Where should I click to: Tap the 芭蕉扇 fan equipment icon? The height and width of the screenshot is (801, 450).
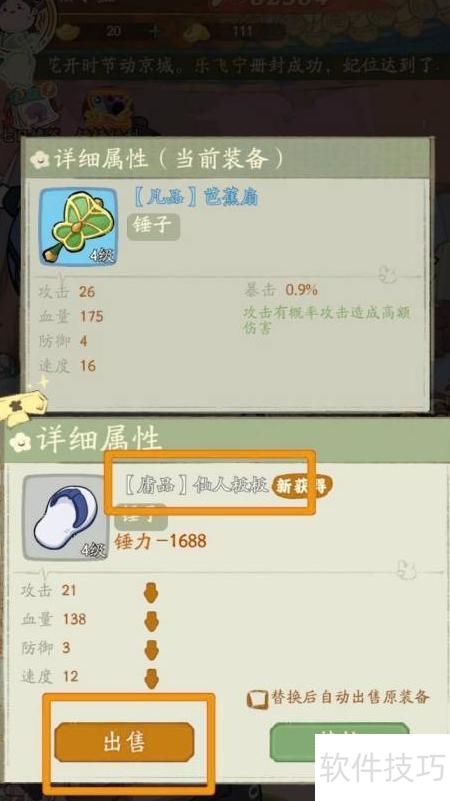[78, 227]
